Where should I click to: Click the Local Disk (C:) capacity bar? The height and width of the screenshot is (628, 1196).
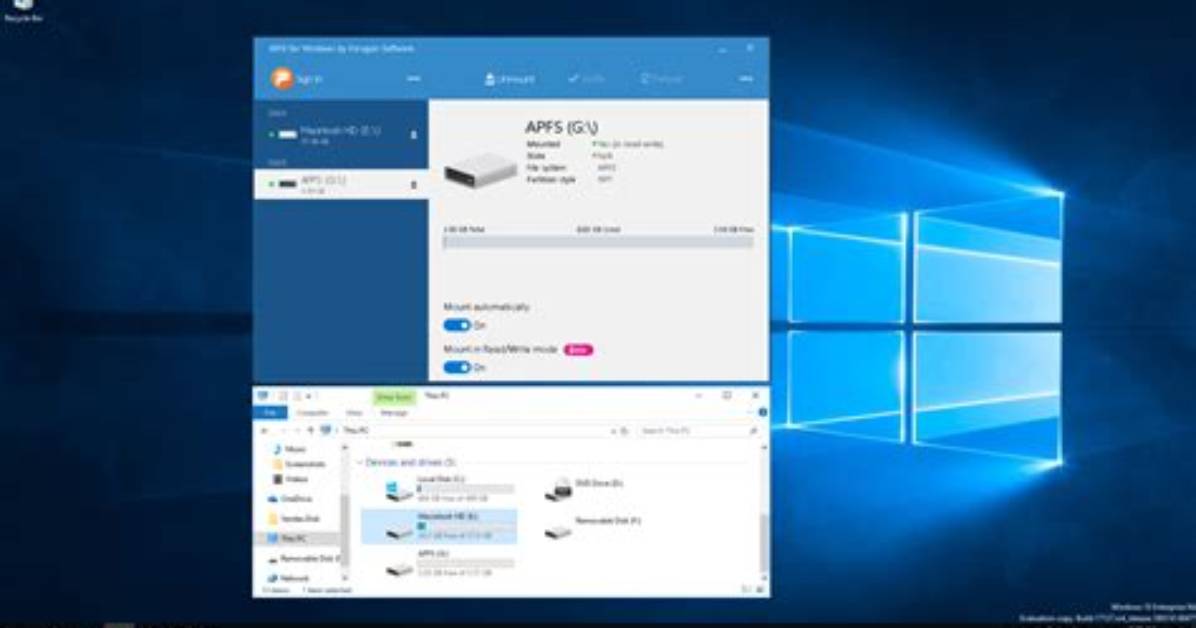click(x=465, y=488)
